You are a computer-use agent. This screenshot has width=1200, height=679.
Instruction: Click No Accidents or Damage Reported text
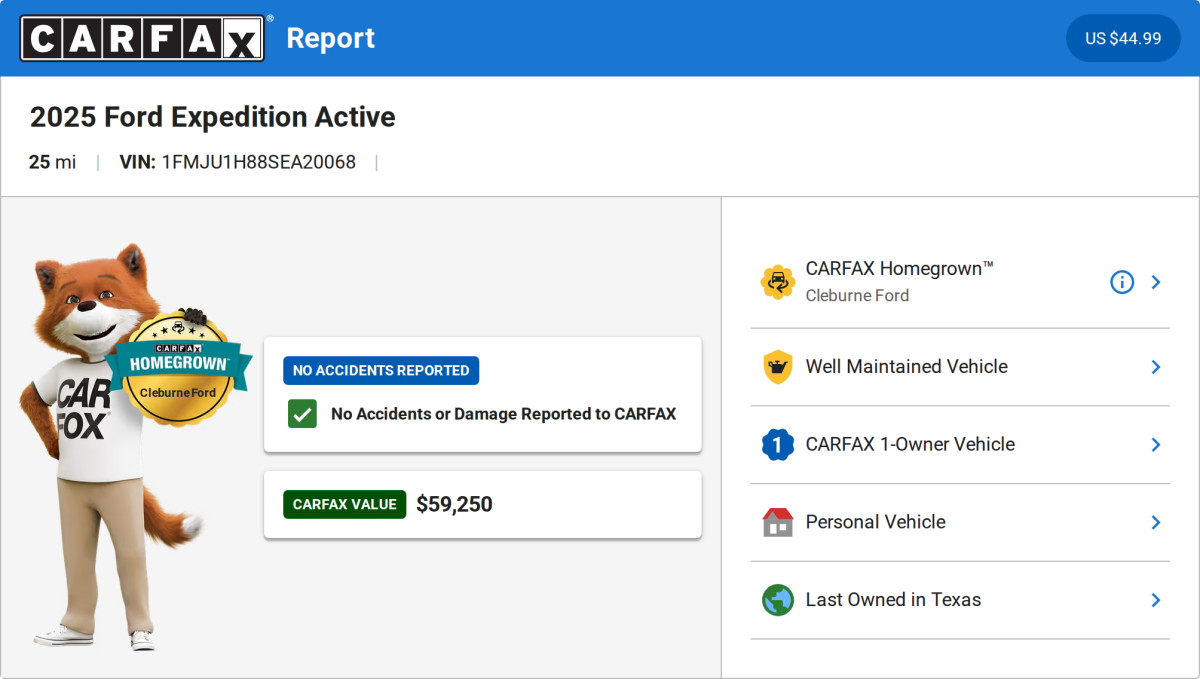(x=504, y=414)
